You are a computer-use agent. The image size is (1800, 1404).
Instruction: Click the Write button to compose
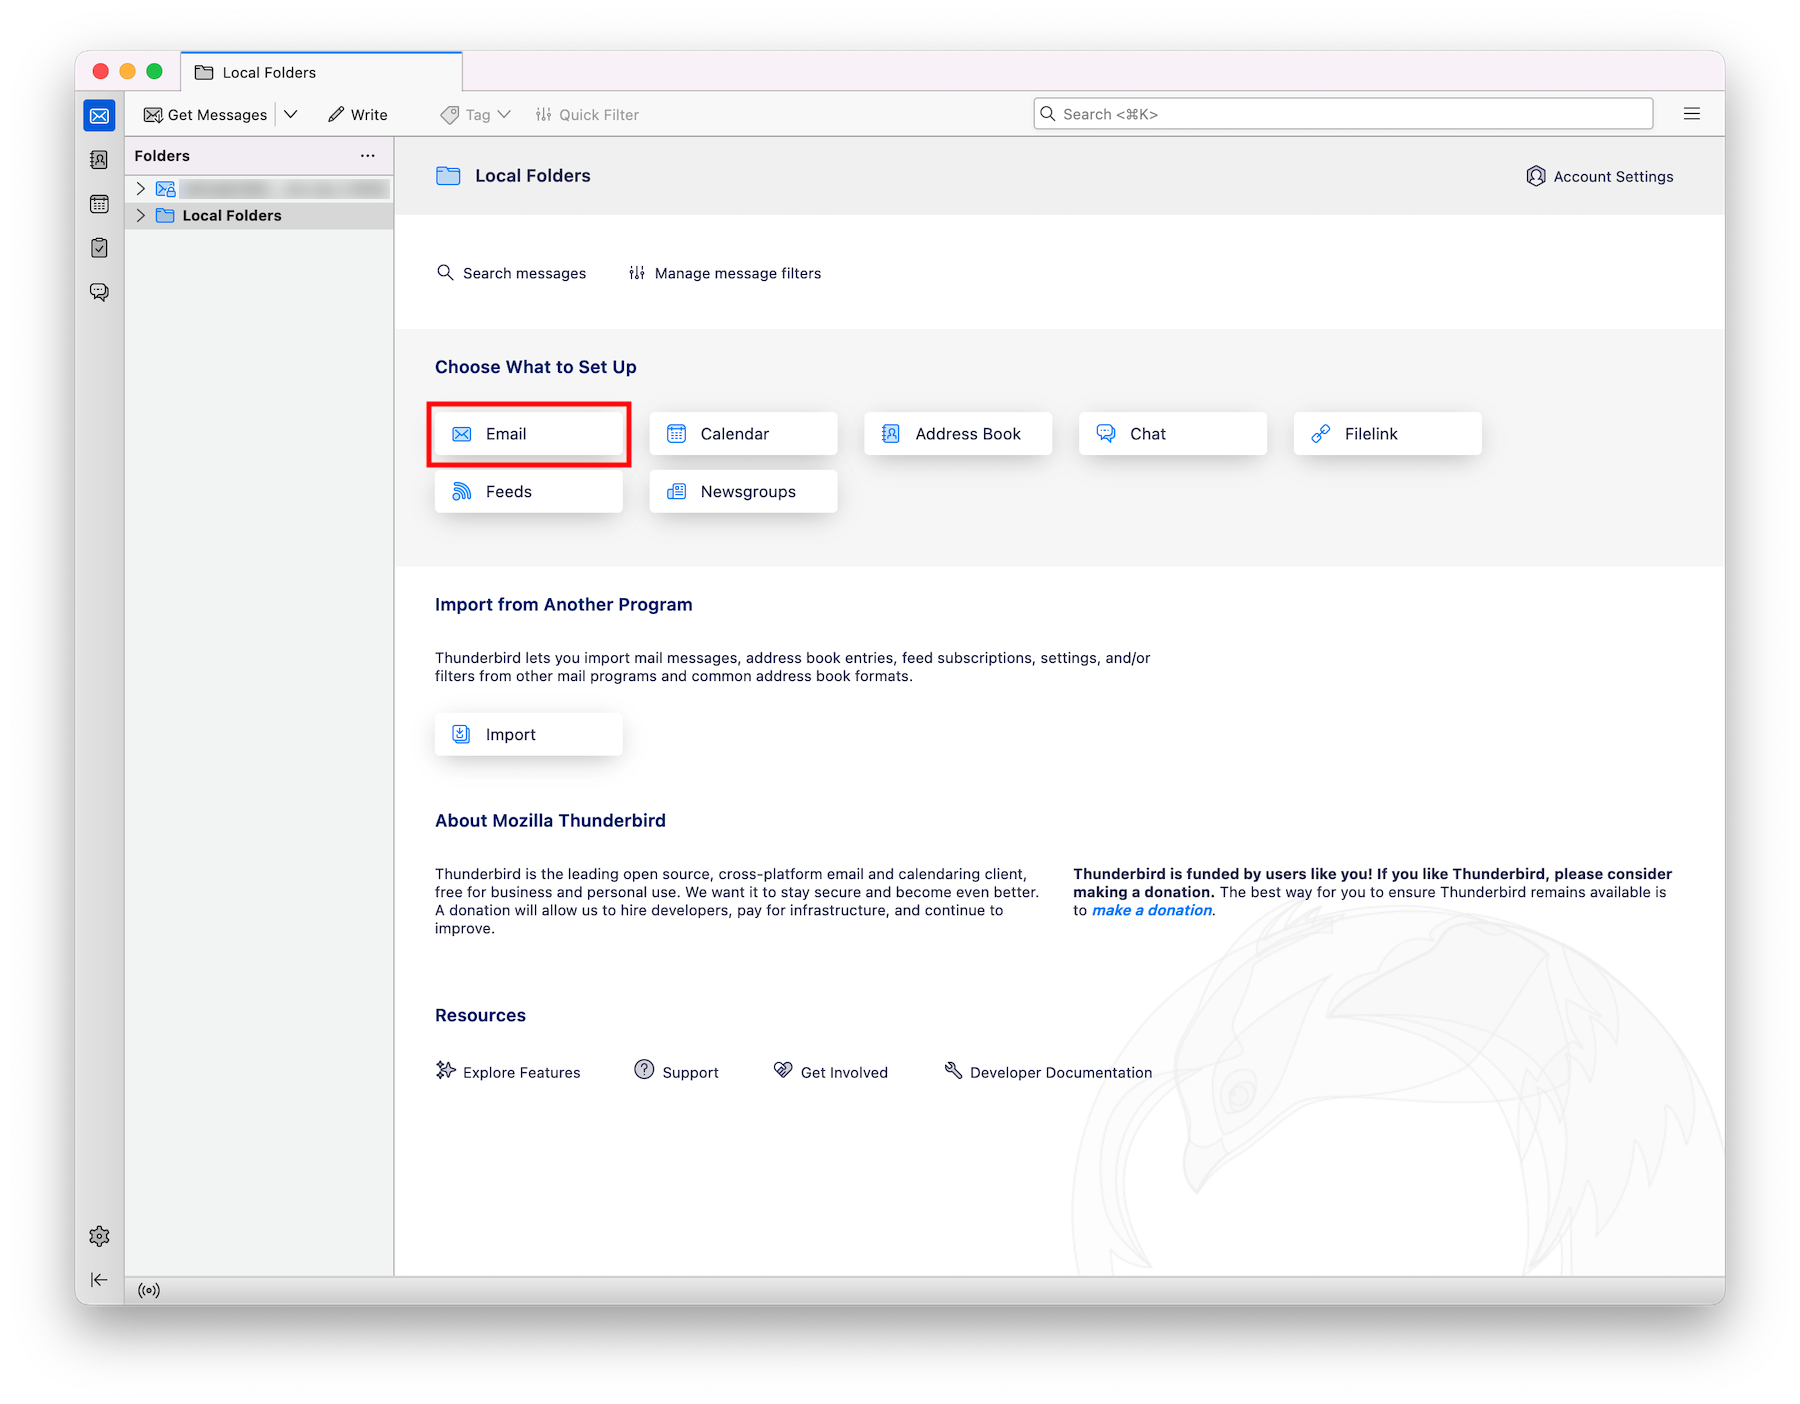point(358,115)
